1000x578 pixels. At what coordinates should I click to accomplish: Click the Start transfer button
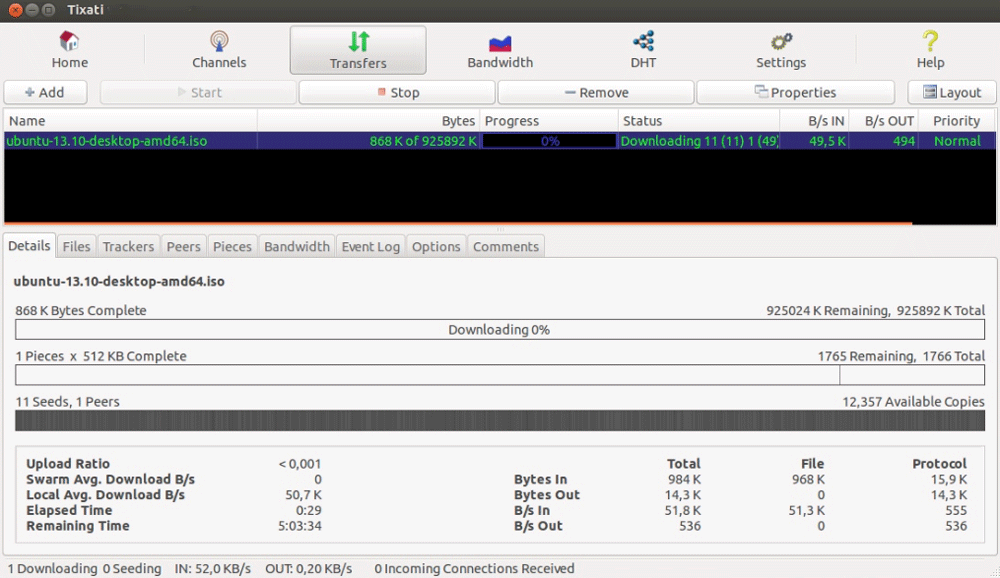click(x=198, y=93)
